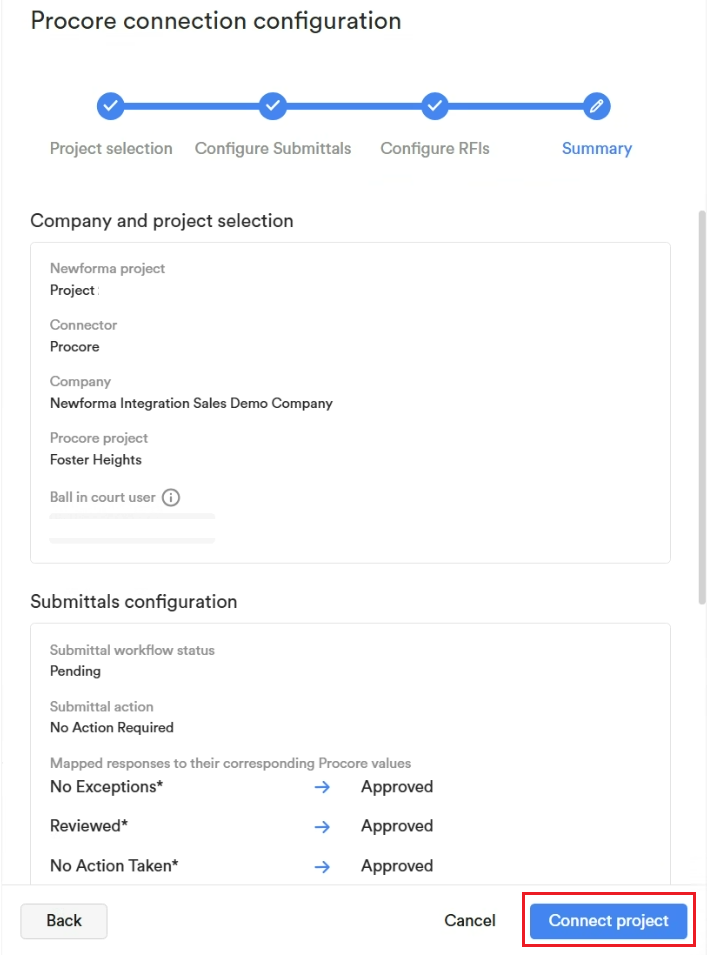Click the Back button
The image size is (707, 955).
pyautogui.click(x=64, y=920)
